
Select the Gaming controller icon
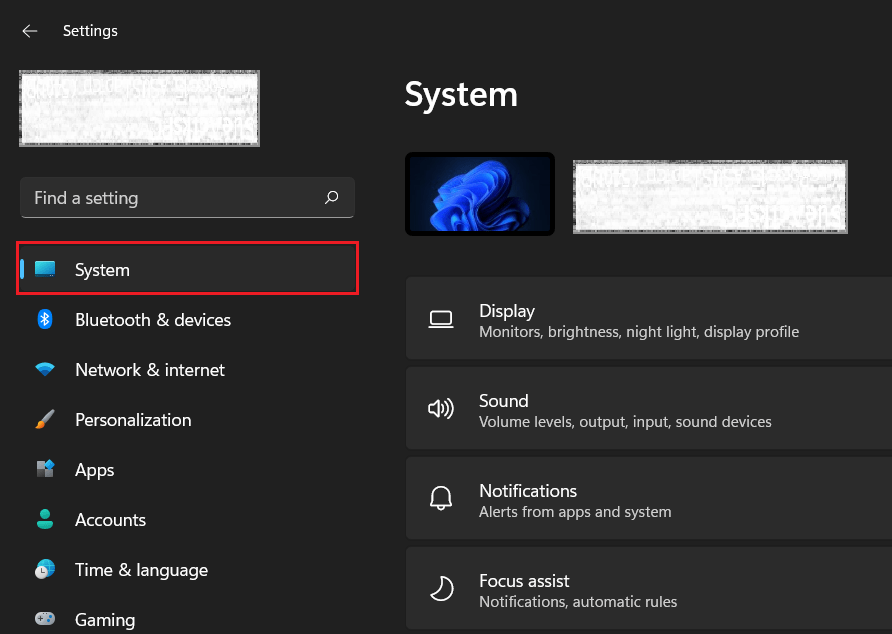(x=45, y=620)
